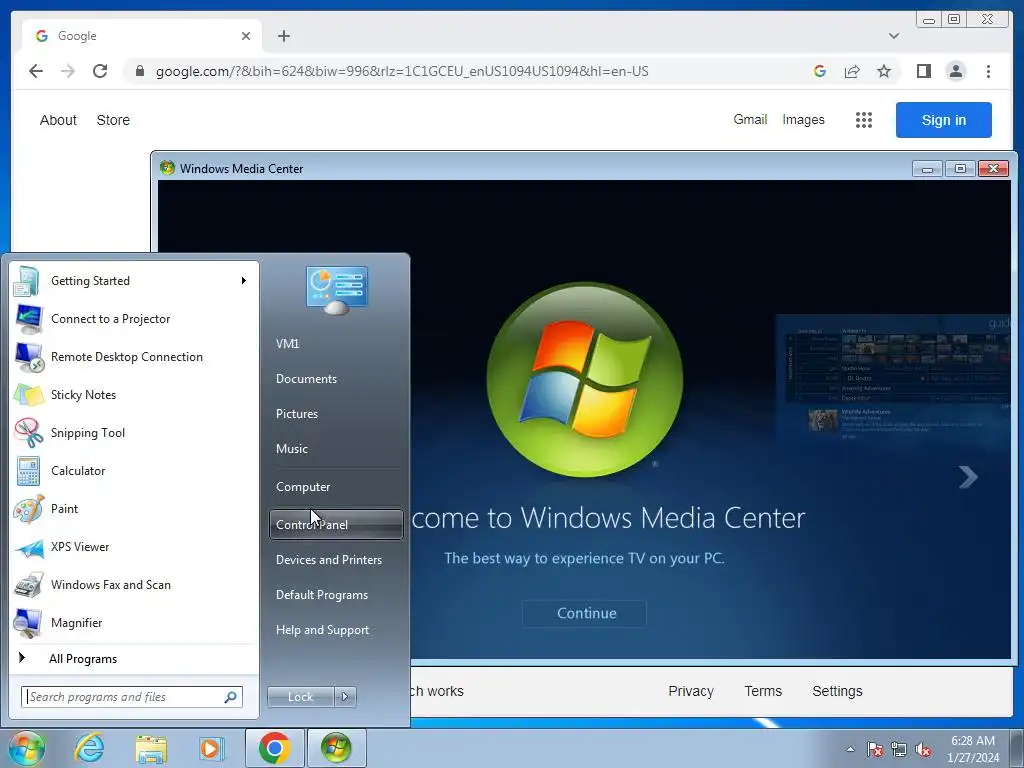The height and width of the screenshot is (768, 1024).
Task: Click the search magnifier in Start menu
Action: 231,697
